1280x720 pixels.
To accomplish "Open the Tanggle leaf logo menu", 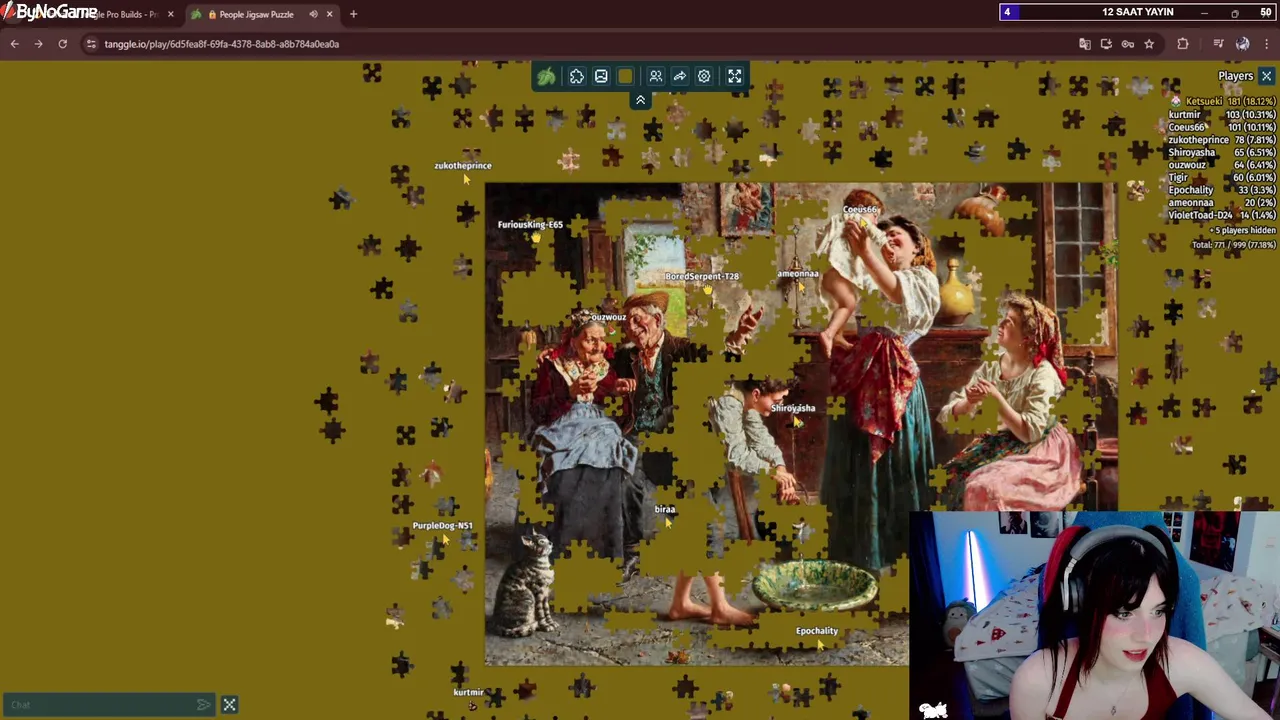I will point(546,76).
